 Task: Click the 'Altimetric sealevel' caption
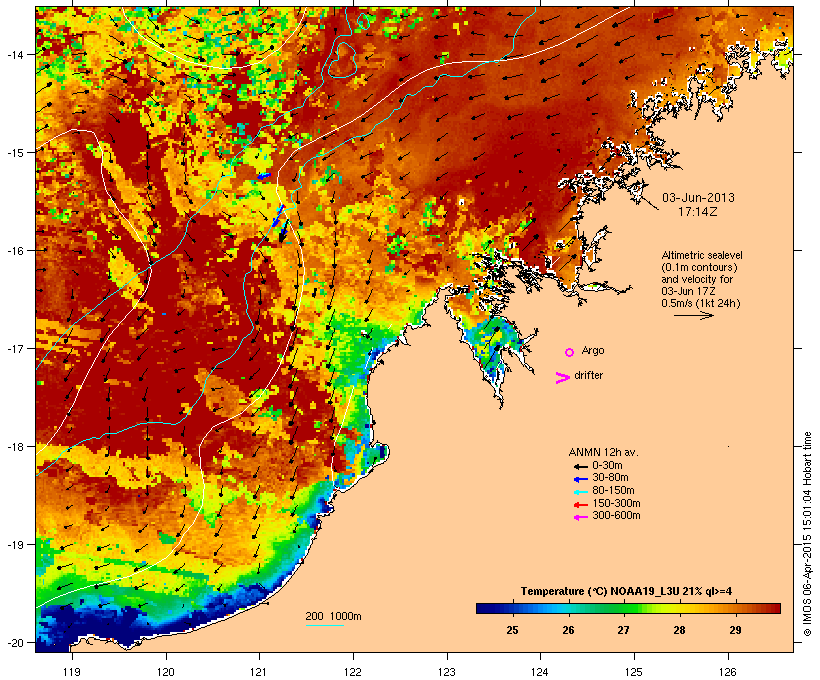coord(702,255)
